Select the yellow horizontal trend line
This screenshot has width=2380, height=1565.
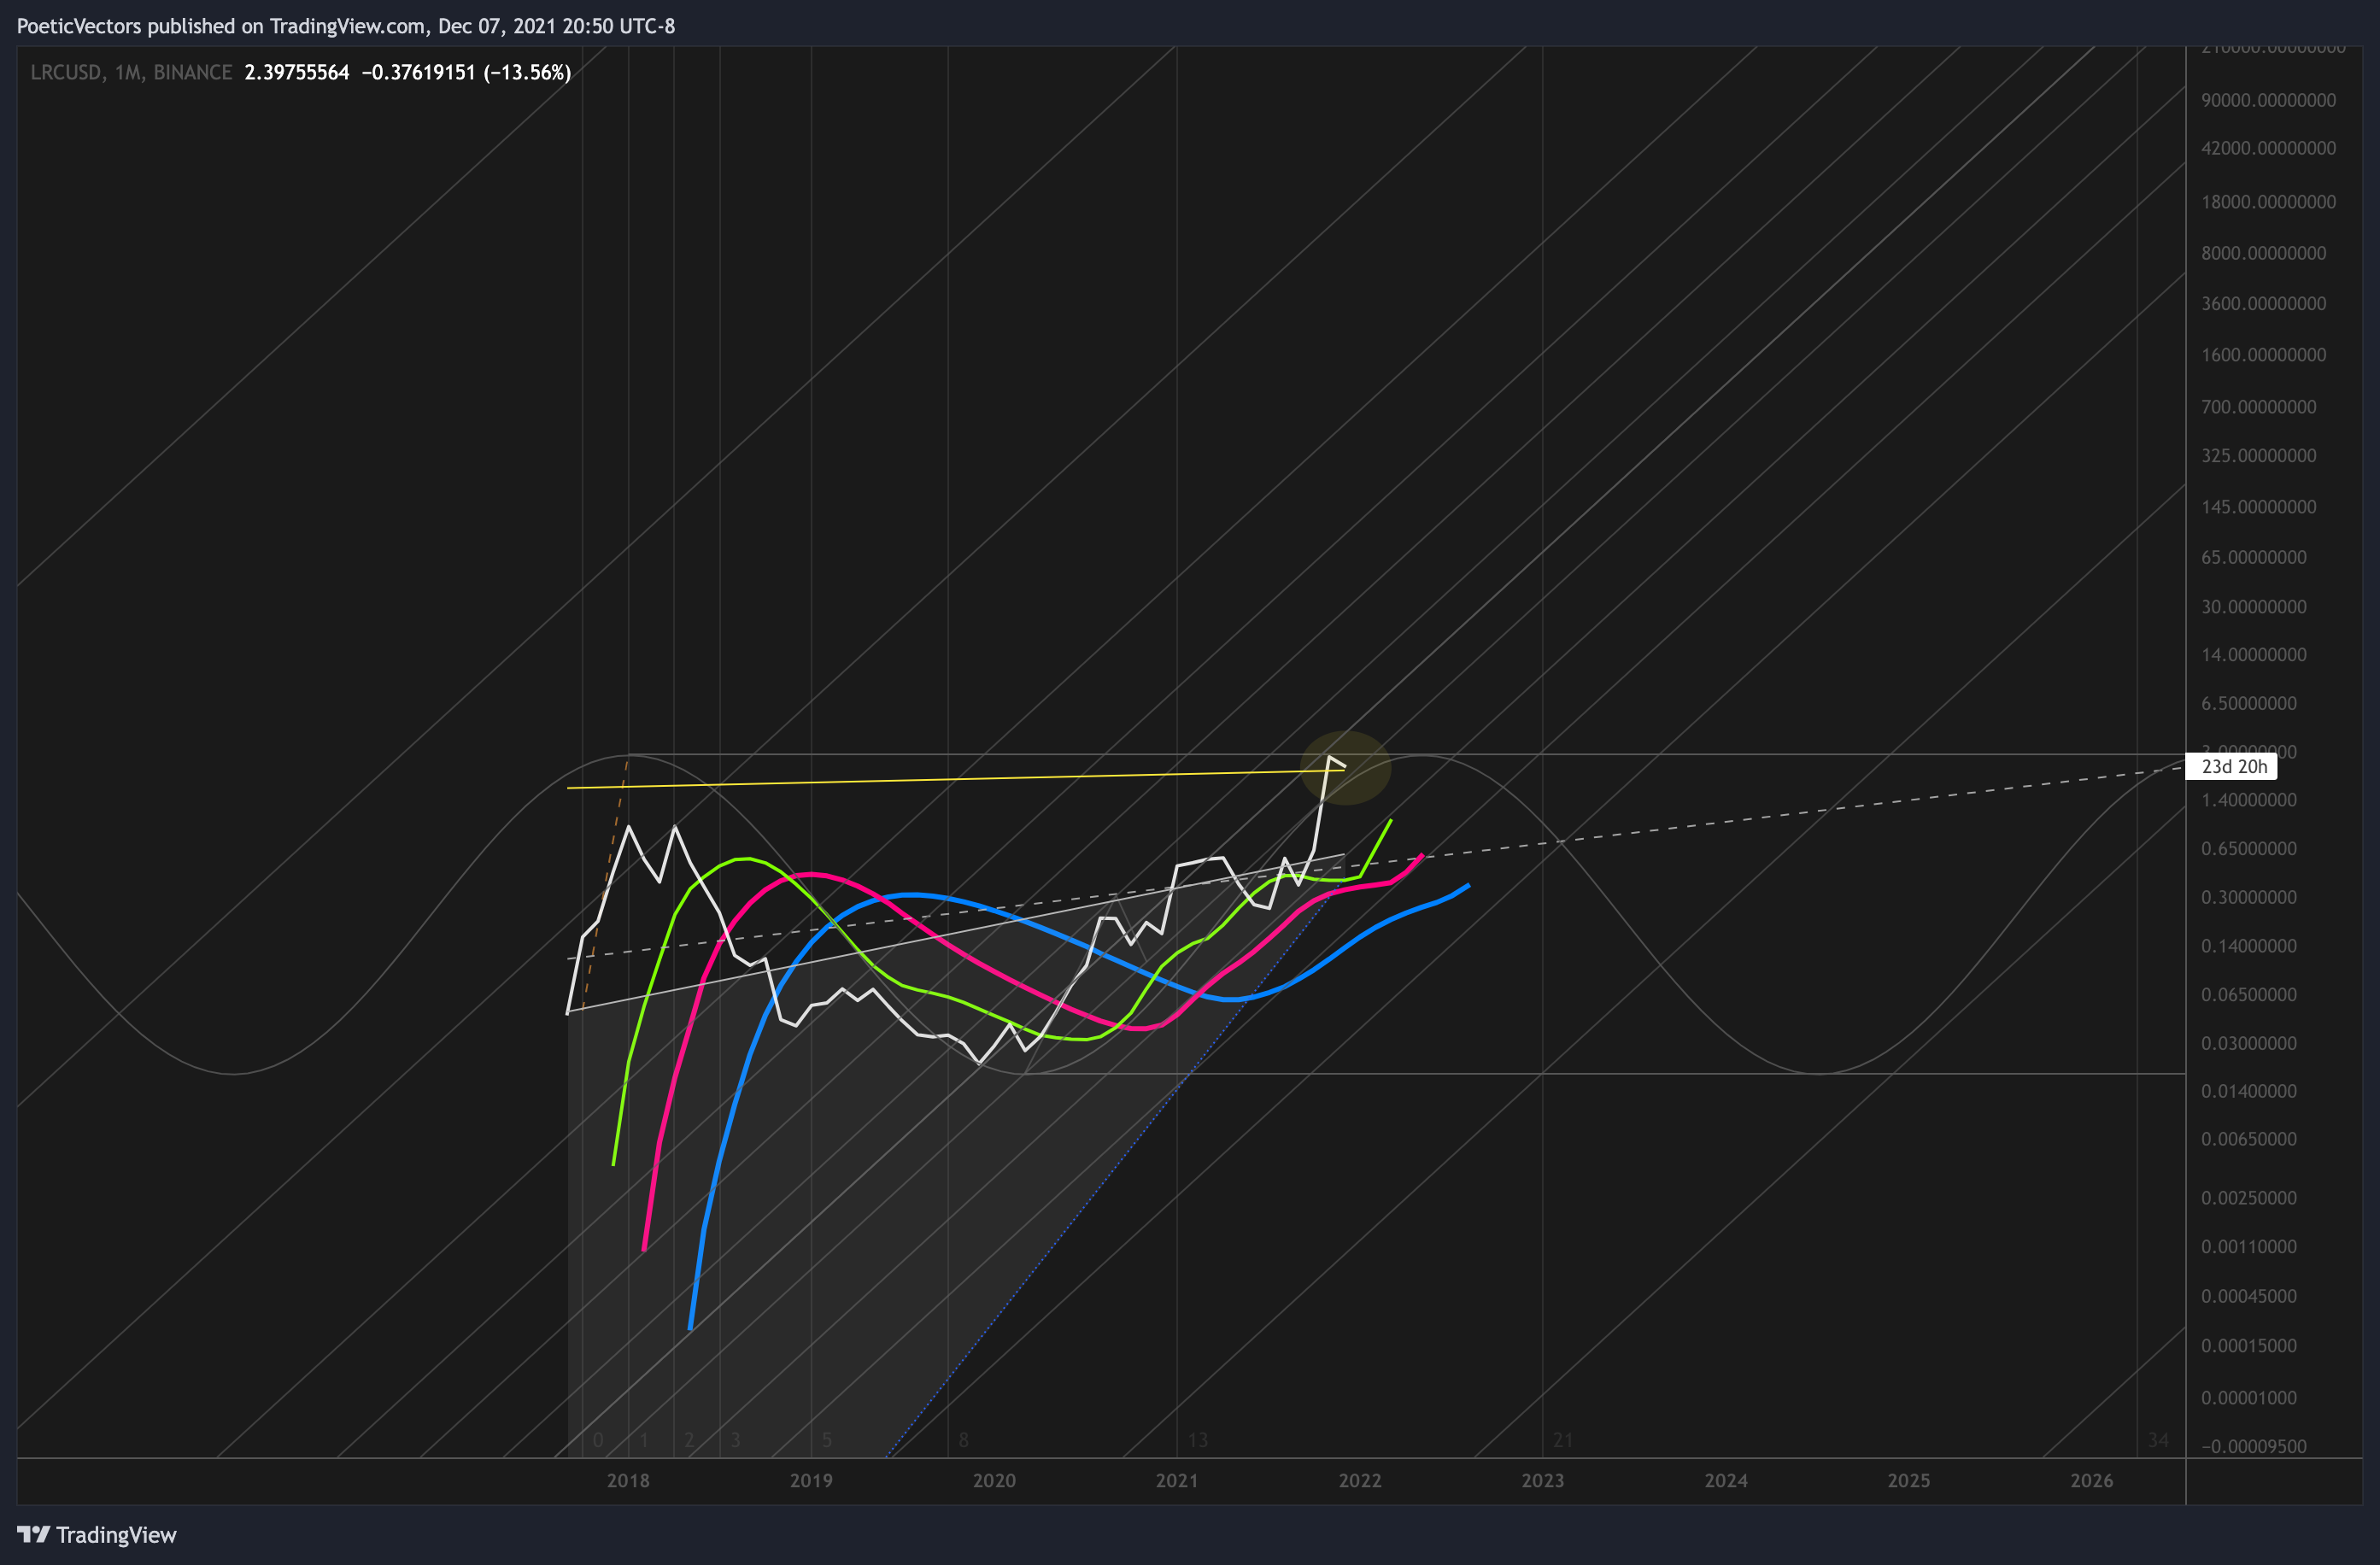click(x=955, y=779)
